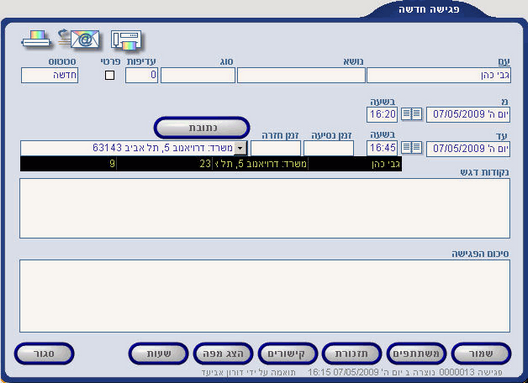
Task: Click the שמור save button
Action: tap(481, 354)
